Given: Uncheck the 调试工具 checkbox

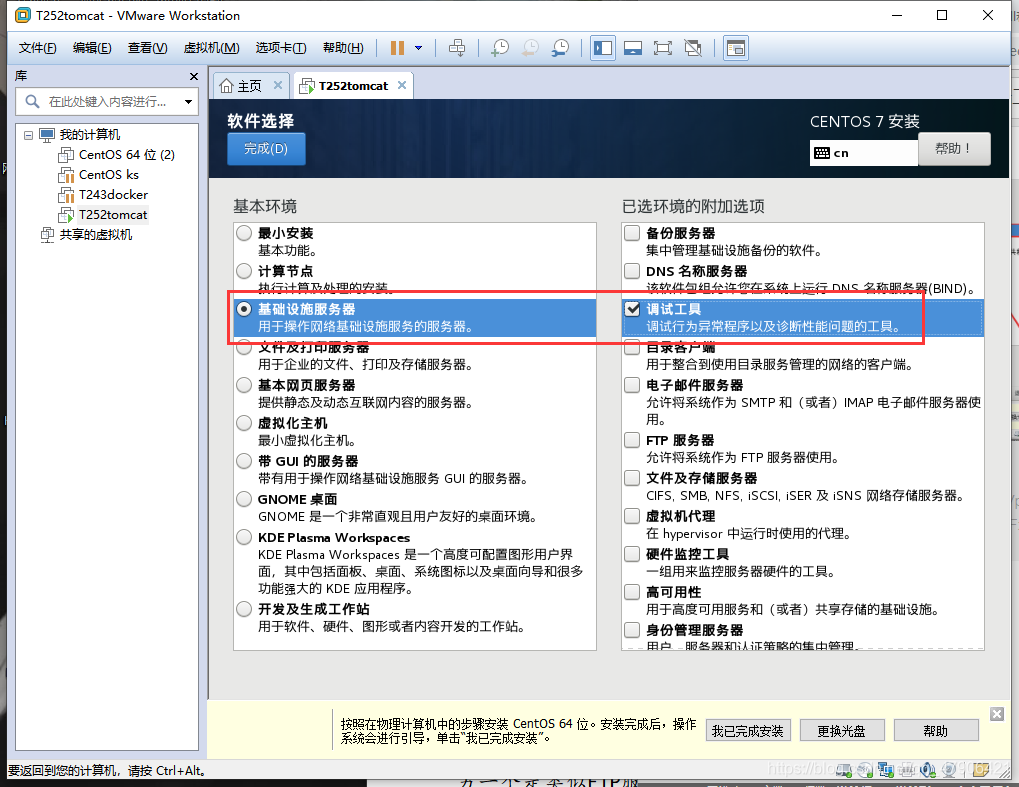Looking at the screenshot, I should coord(632,309).
